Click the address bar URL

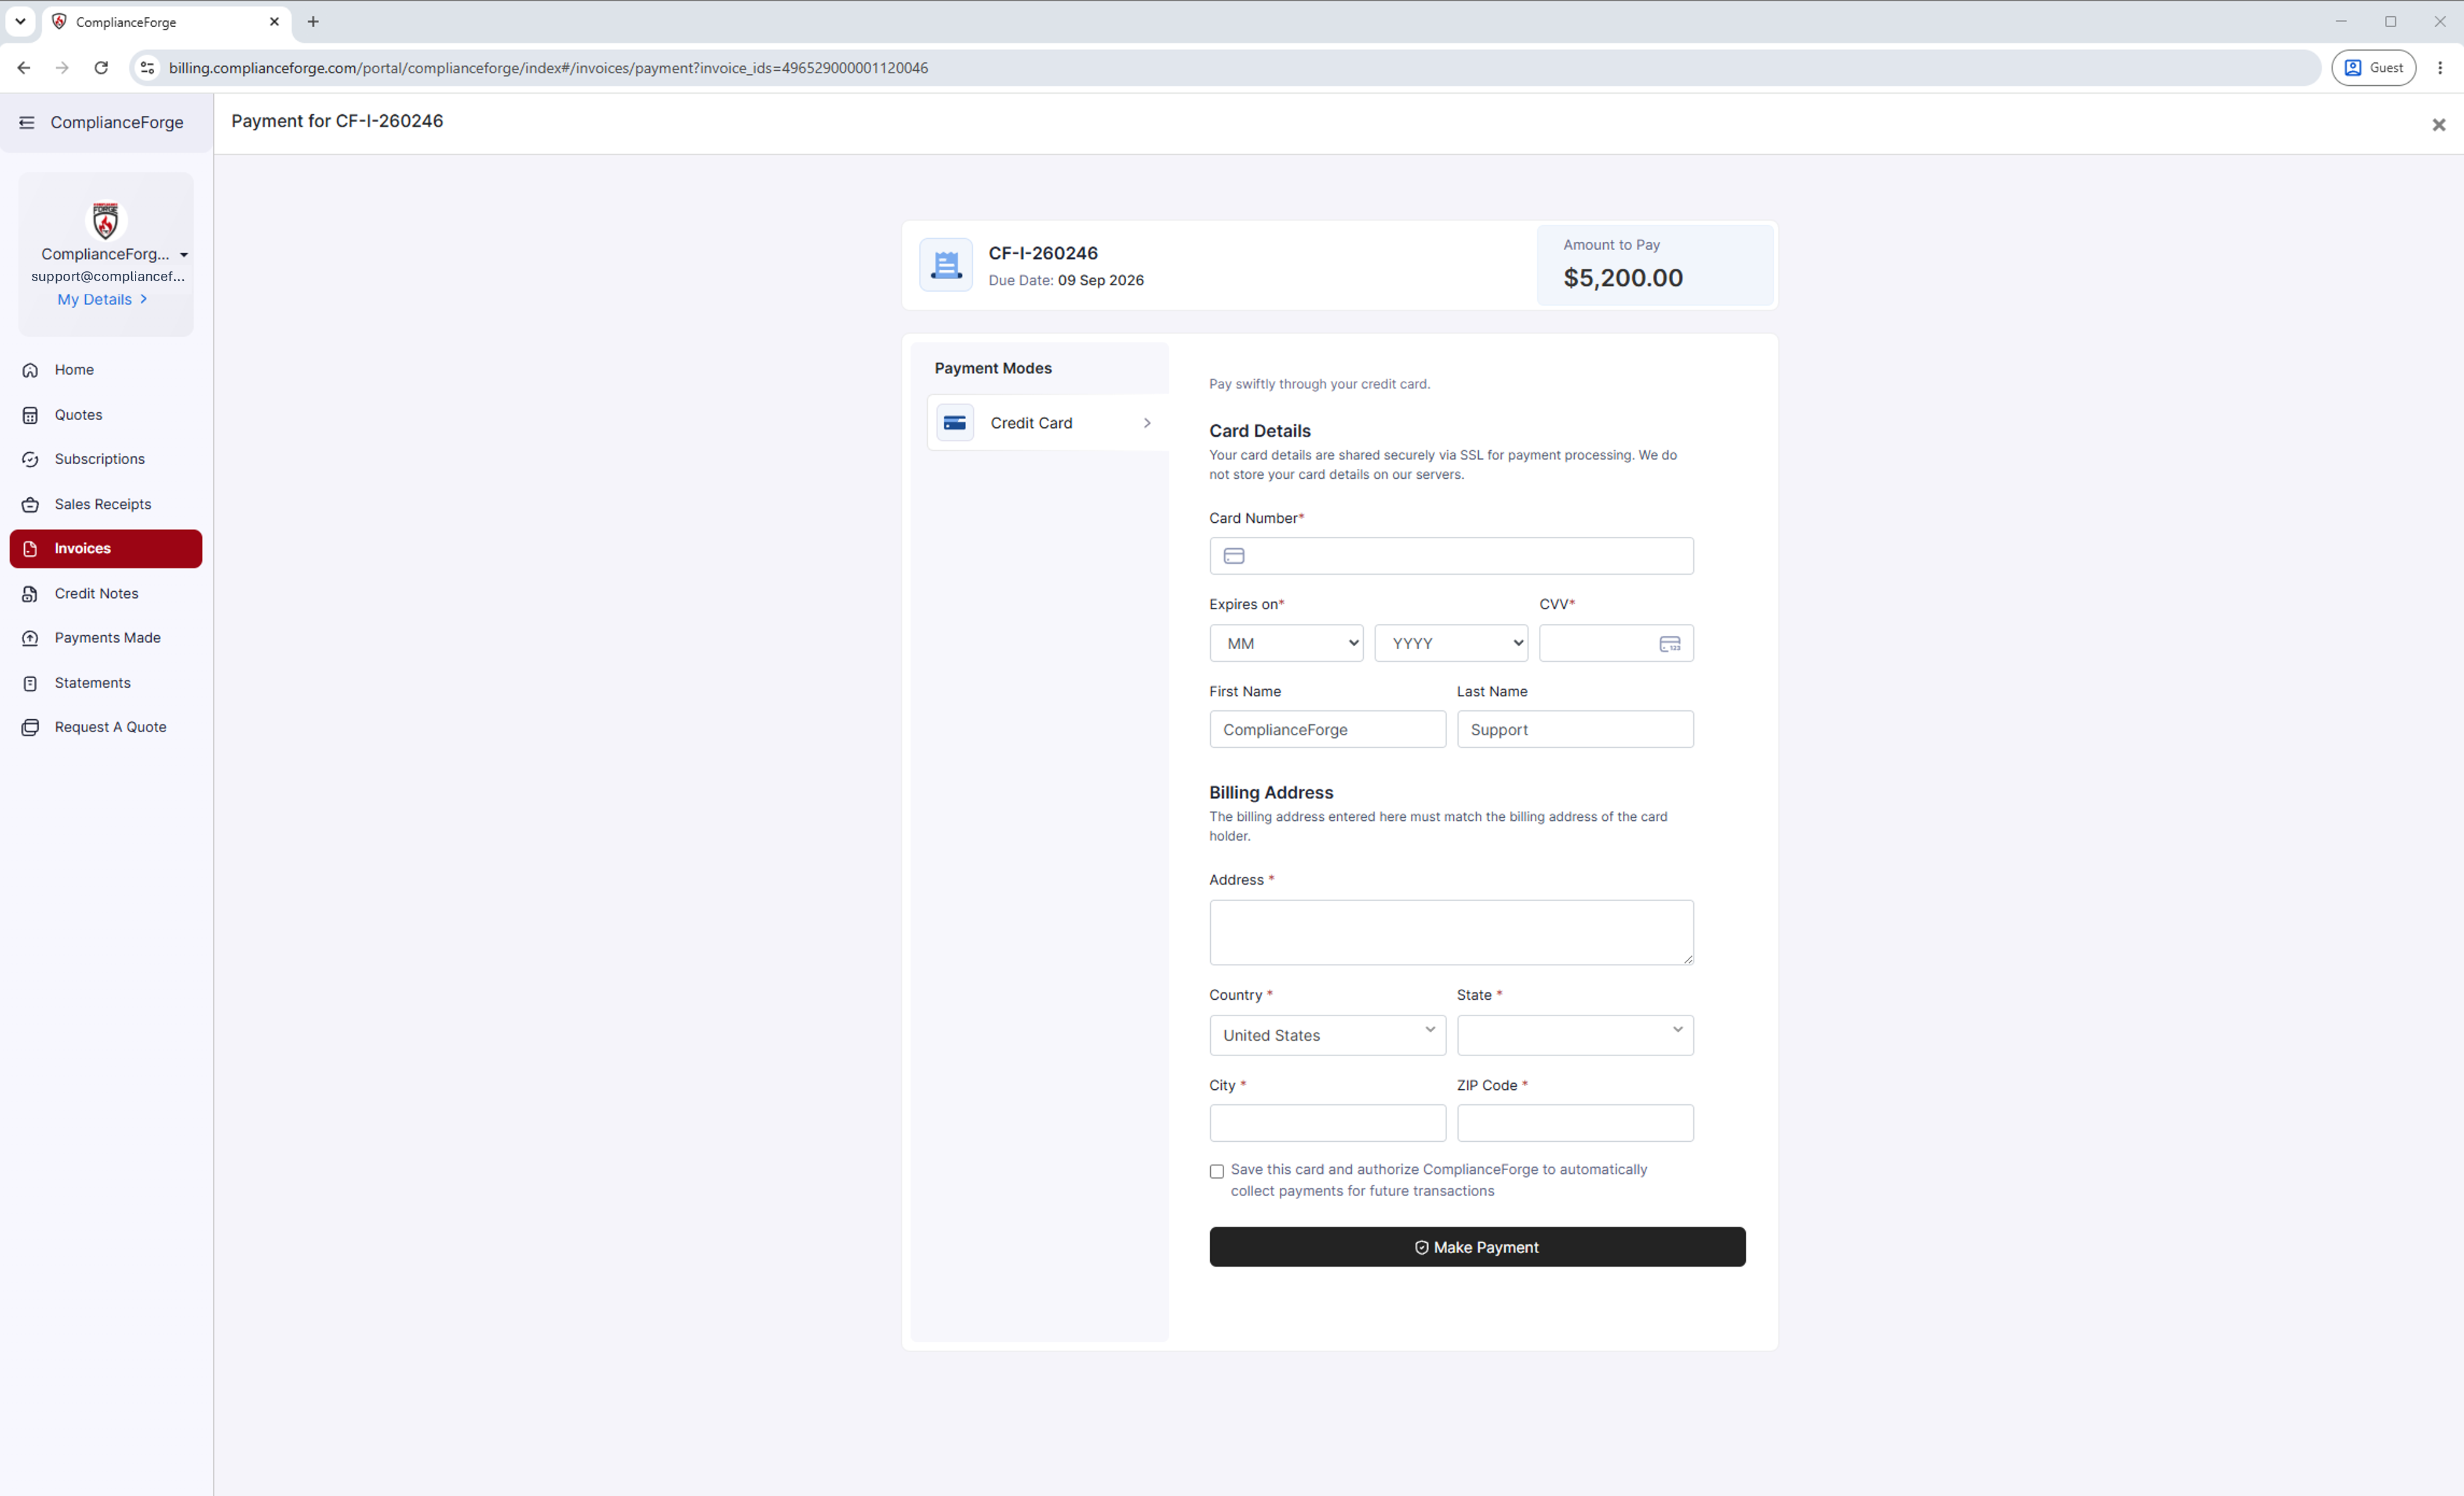click(548, 68)
